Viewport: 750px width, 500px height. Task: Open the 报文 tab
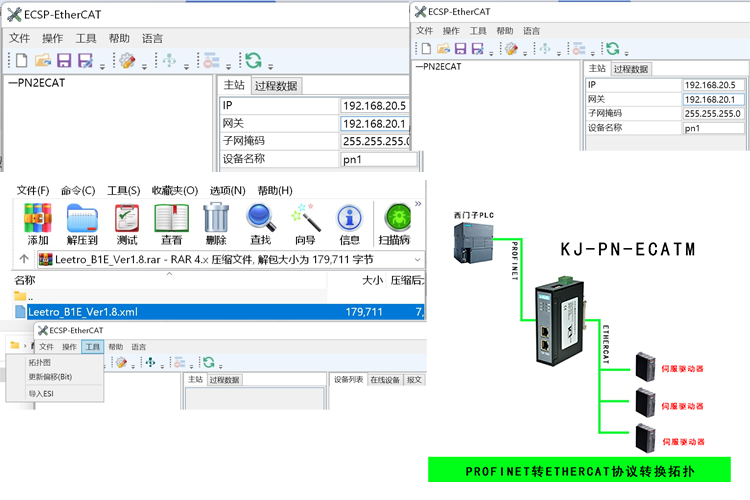[x=415, y=380]
